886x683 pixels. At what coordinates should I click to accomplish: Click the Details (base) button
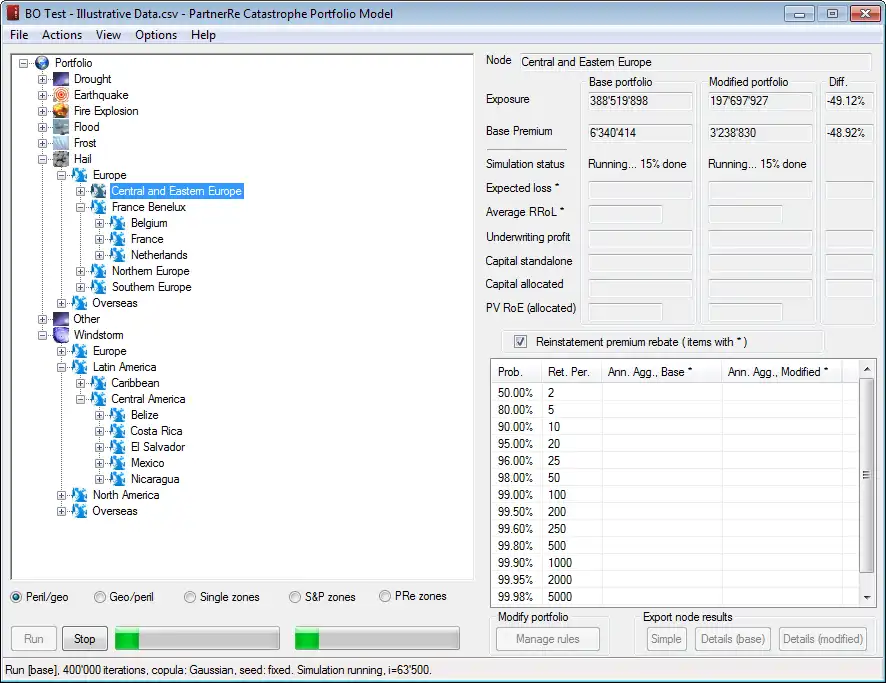(x=733, y=639)
